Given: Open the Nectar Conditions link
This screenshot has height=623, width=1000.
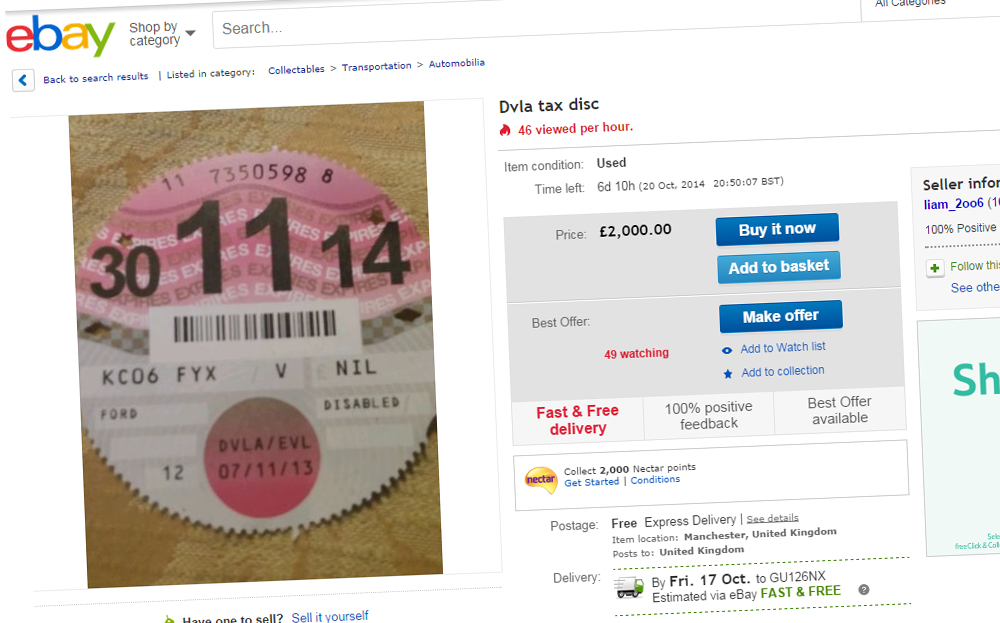Looking at the screenshot, I should (x=655, y=480).
